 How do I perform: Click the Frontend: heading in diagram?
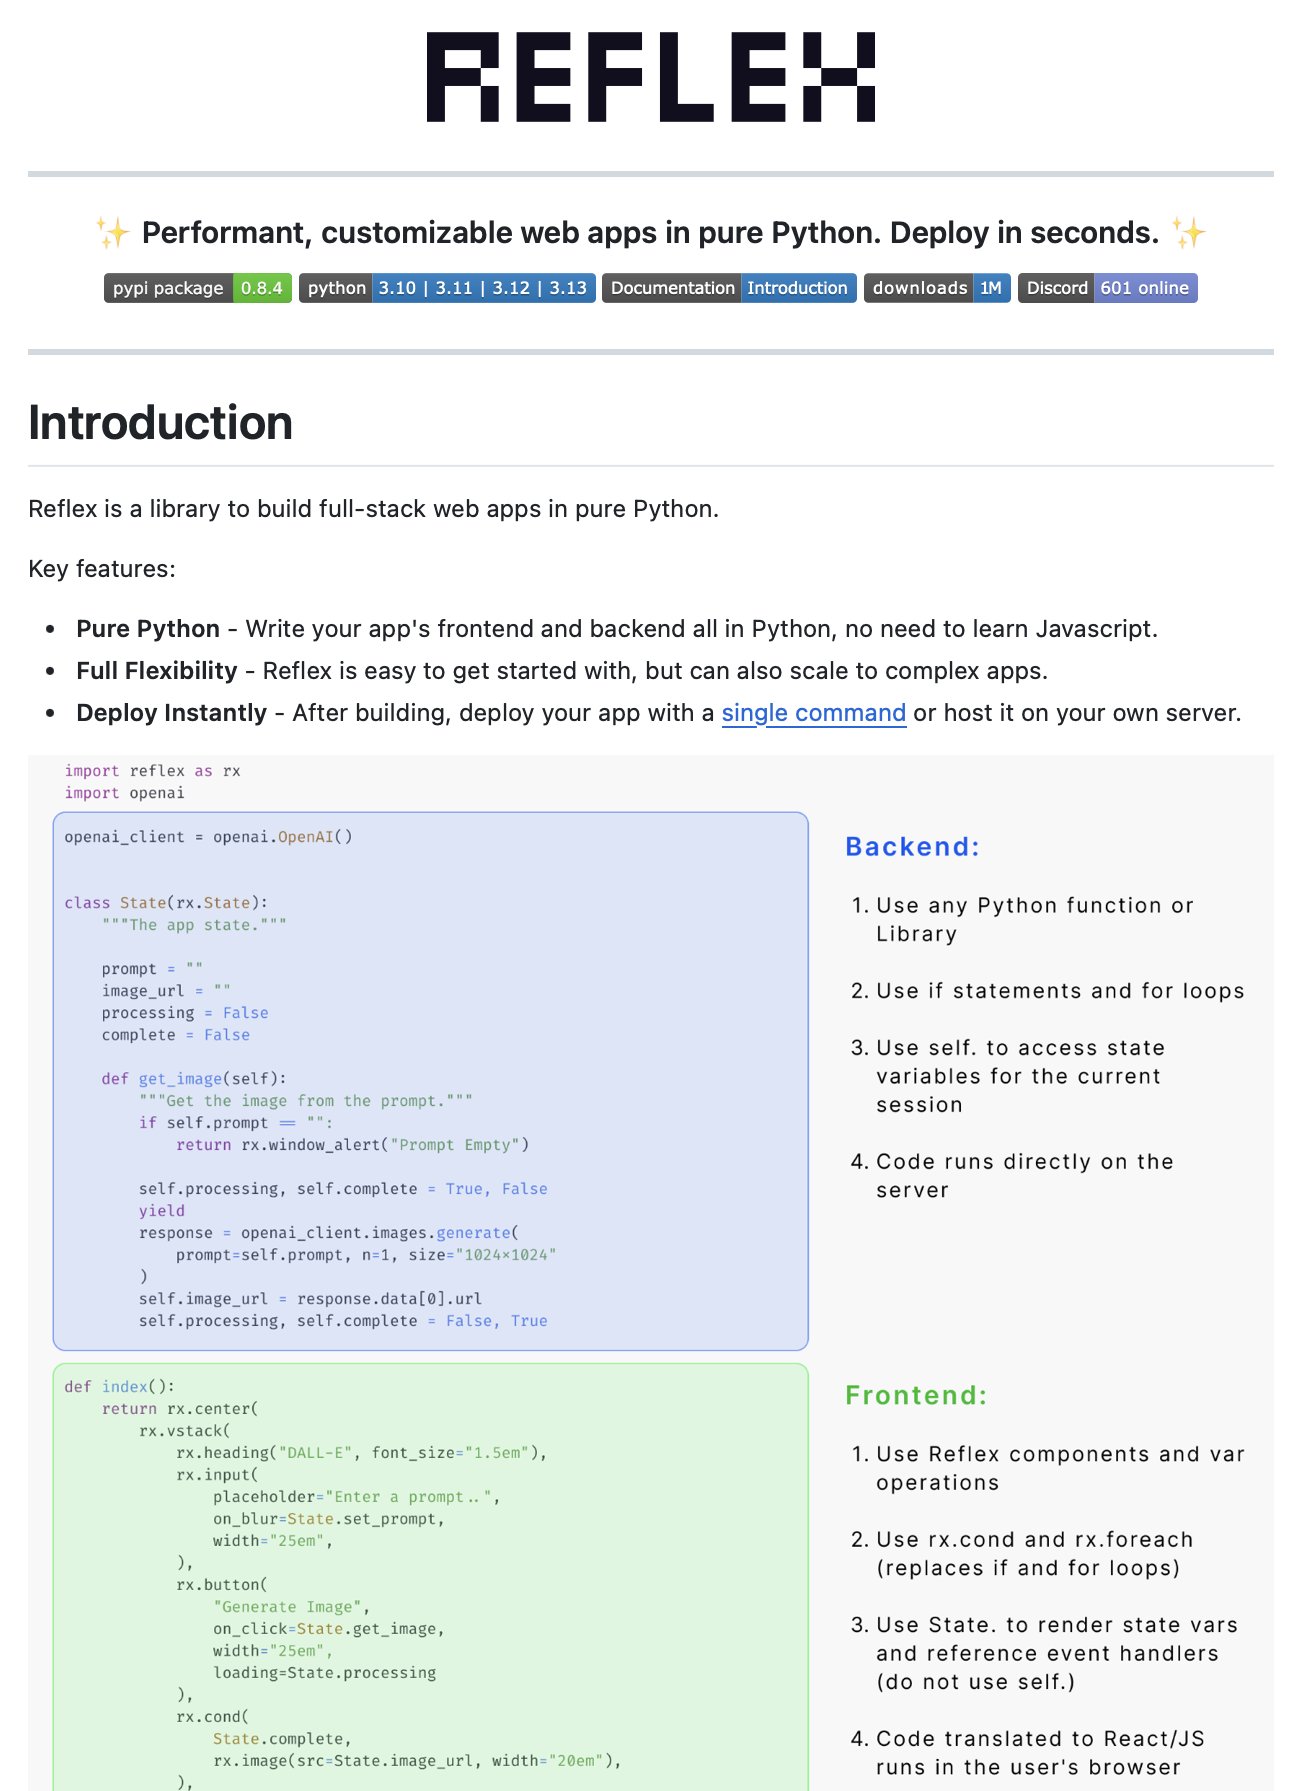[916, 1396]
